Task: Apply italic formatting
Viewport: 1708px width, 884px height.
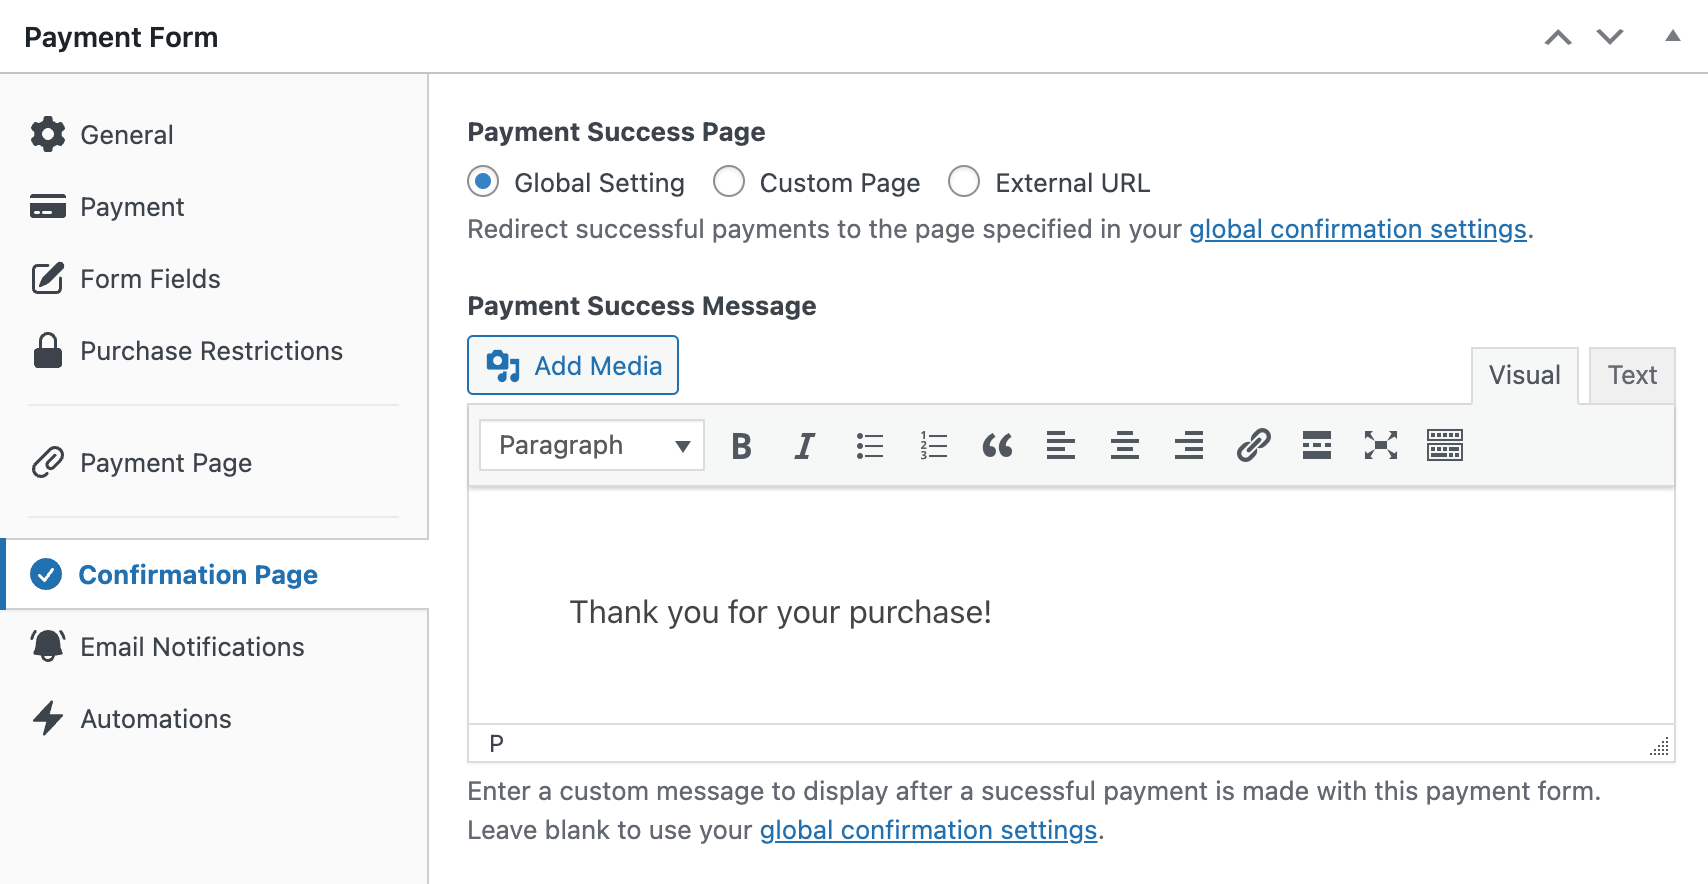Action: 805,446
